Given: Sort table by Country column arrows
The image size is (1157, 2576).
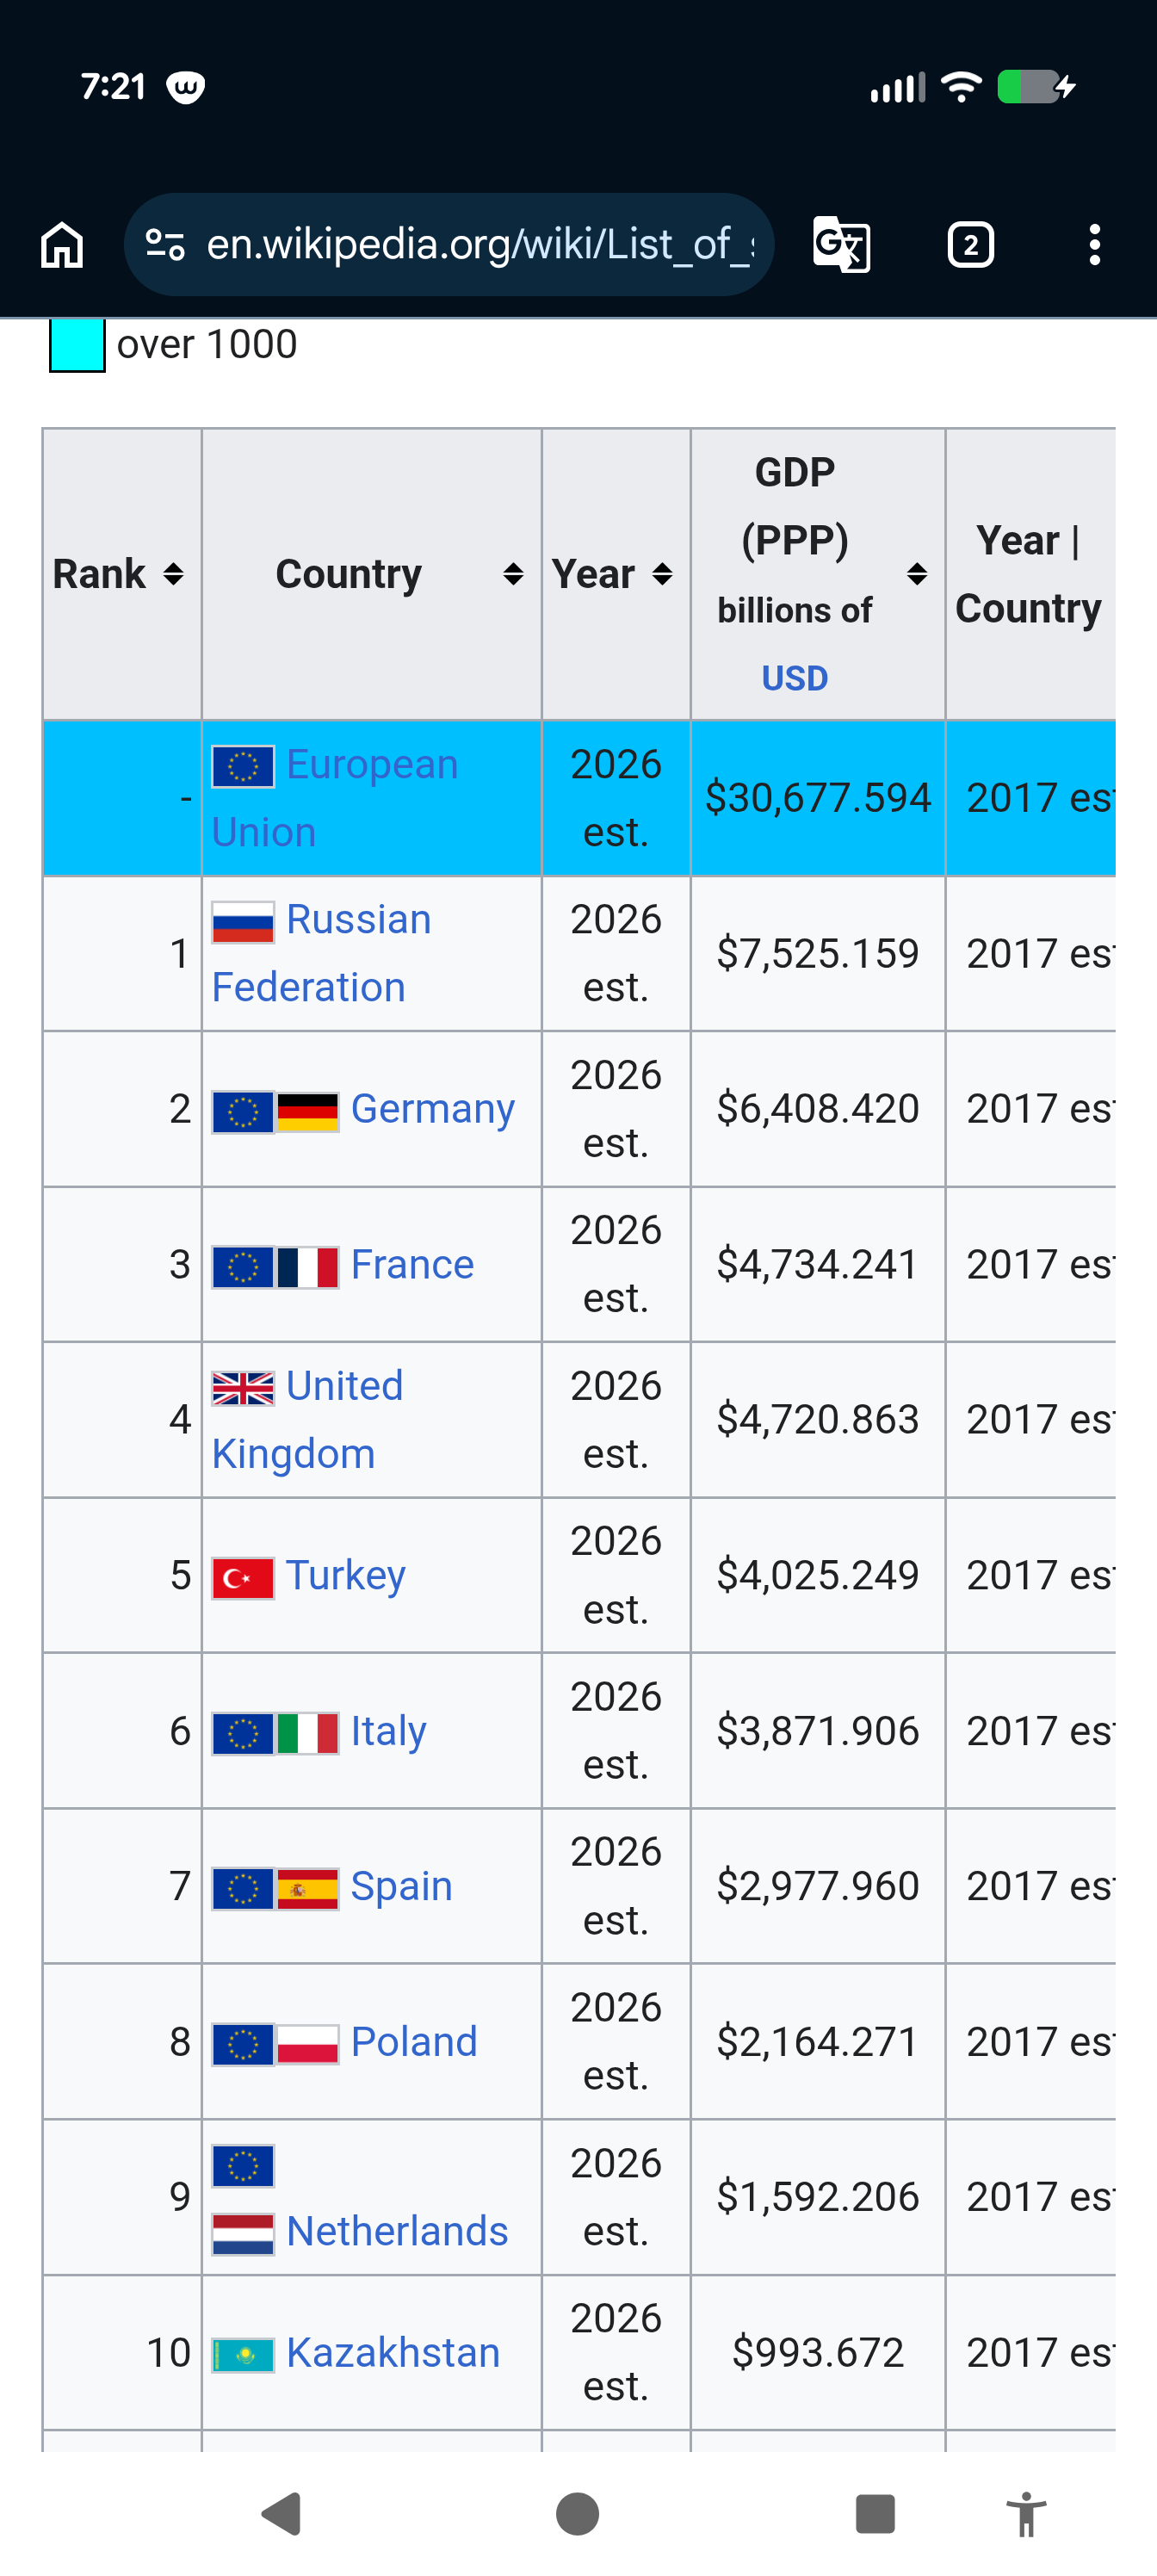Looking at the screenshot, I should click(x=513, y=574).
